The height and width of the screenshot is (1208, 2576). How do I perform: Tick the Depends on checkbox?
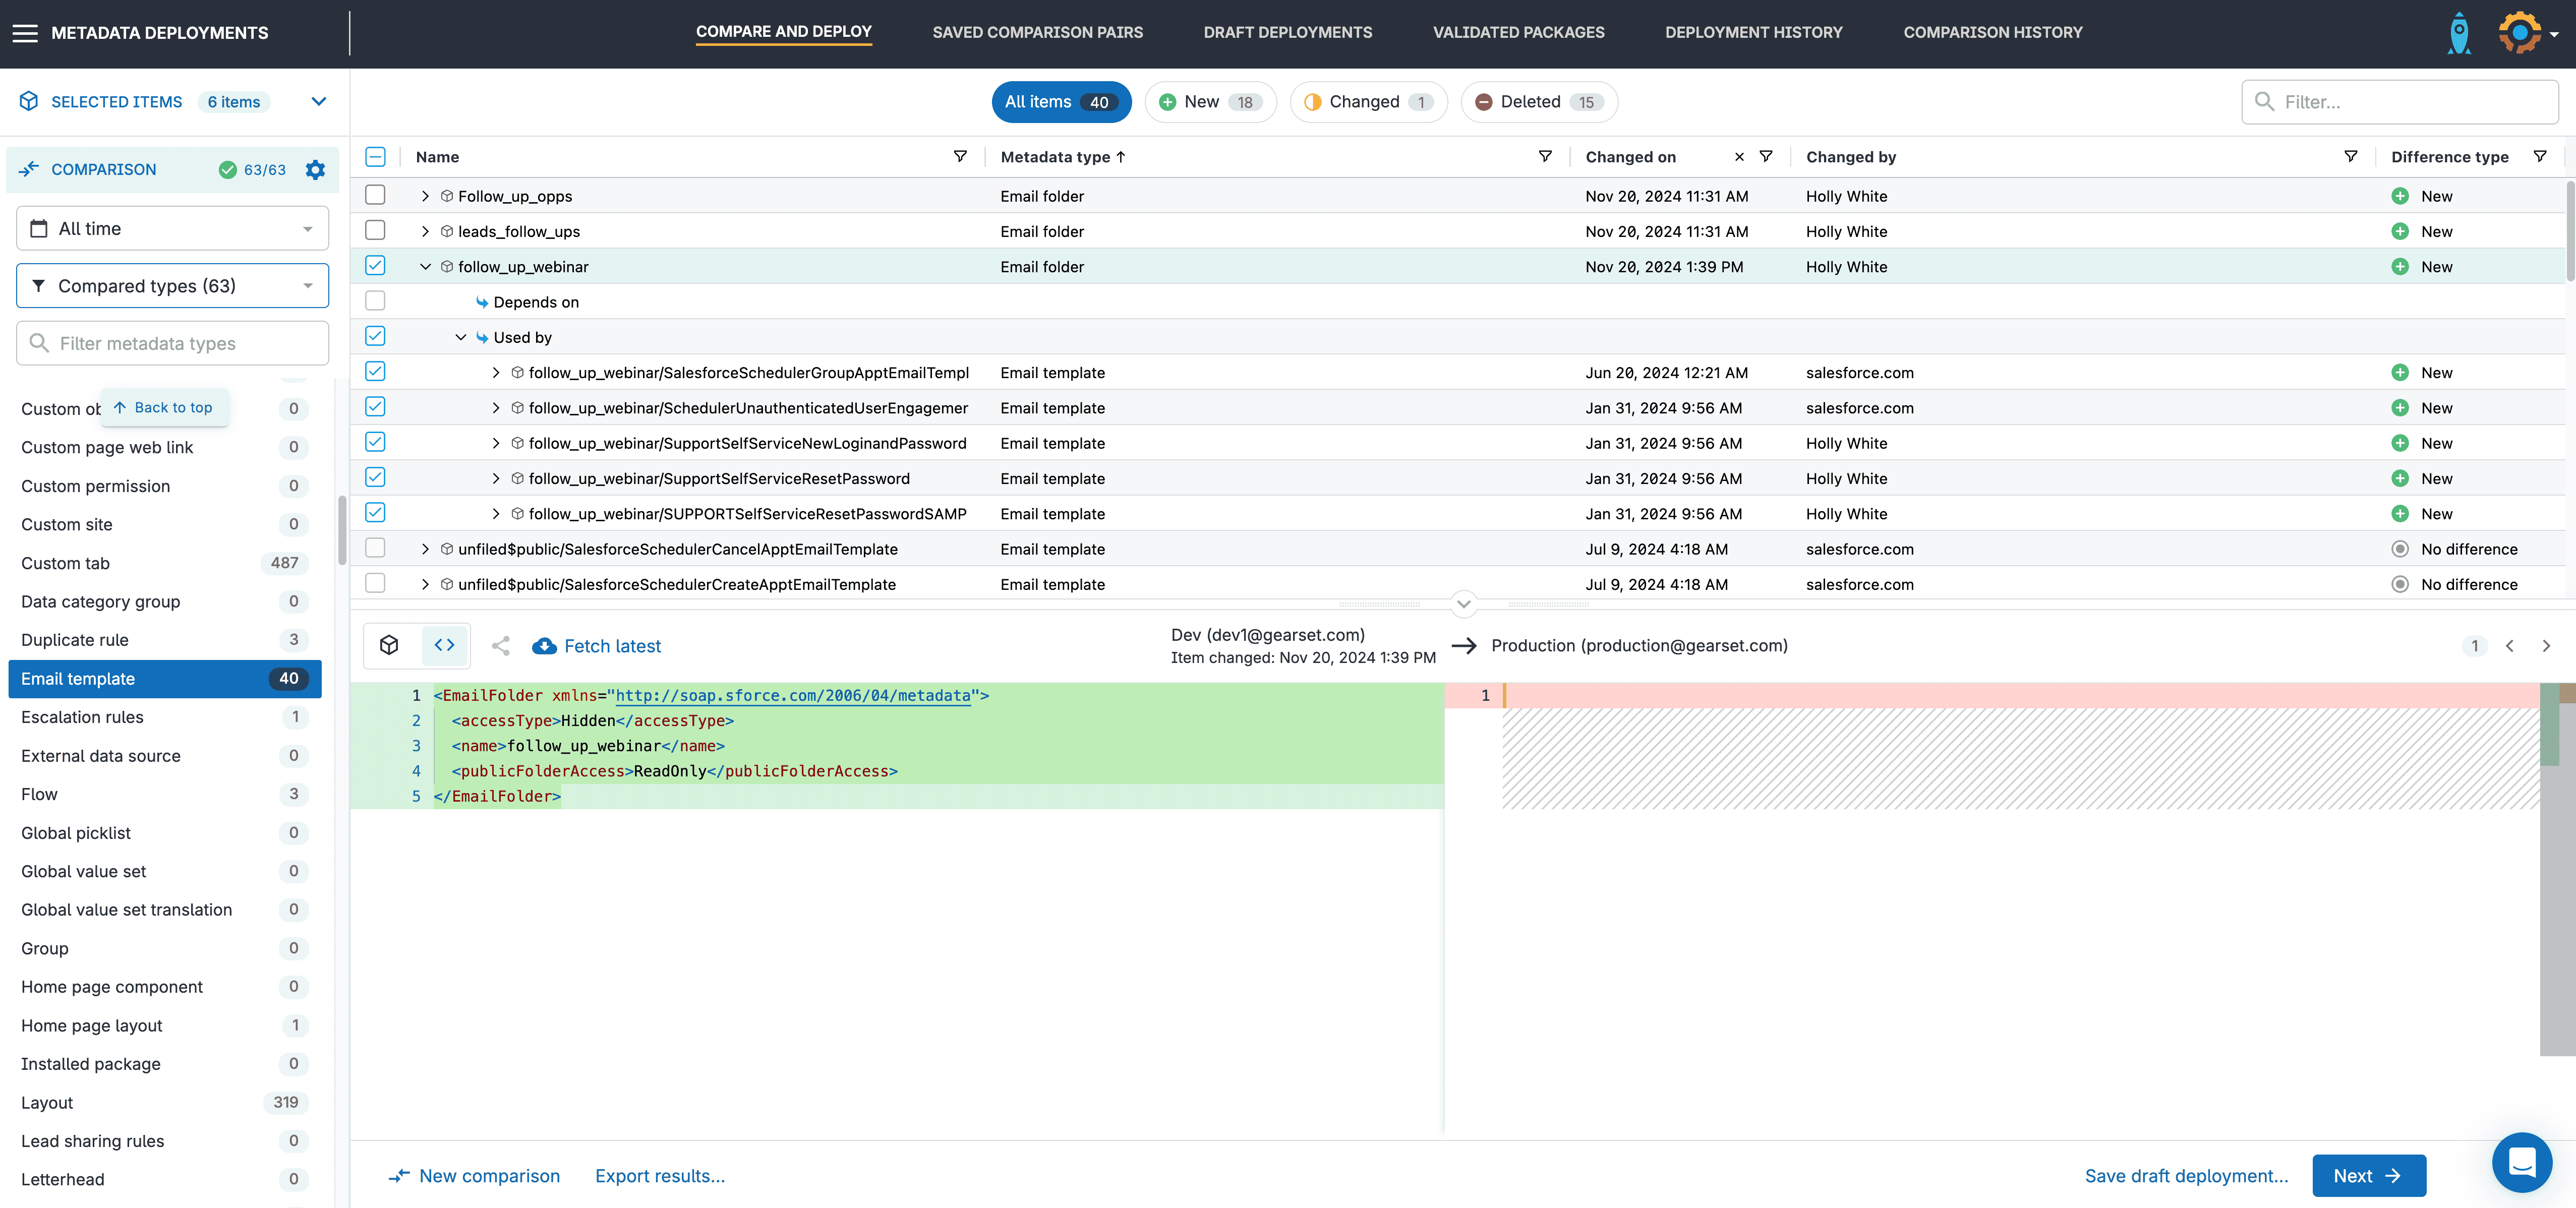coord(375,301)
